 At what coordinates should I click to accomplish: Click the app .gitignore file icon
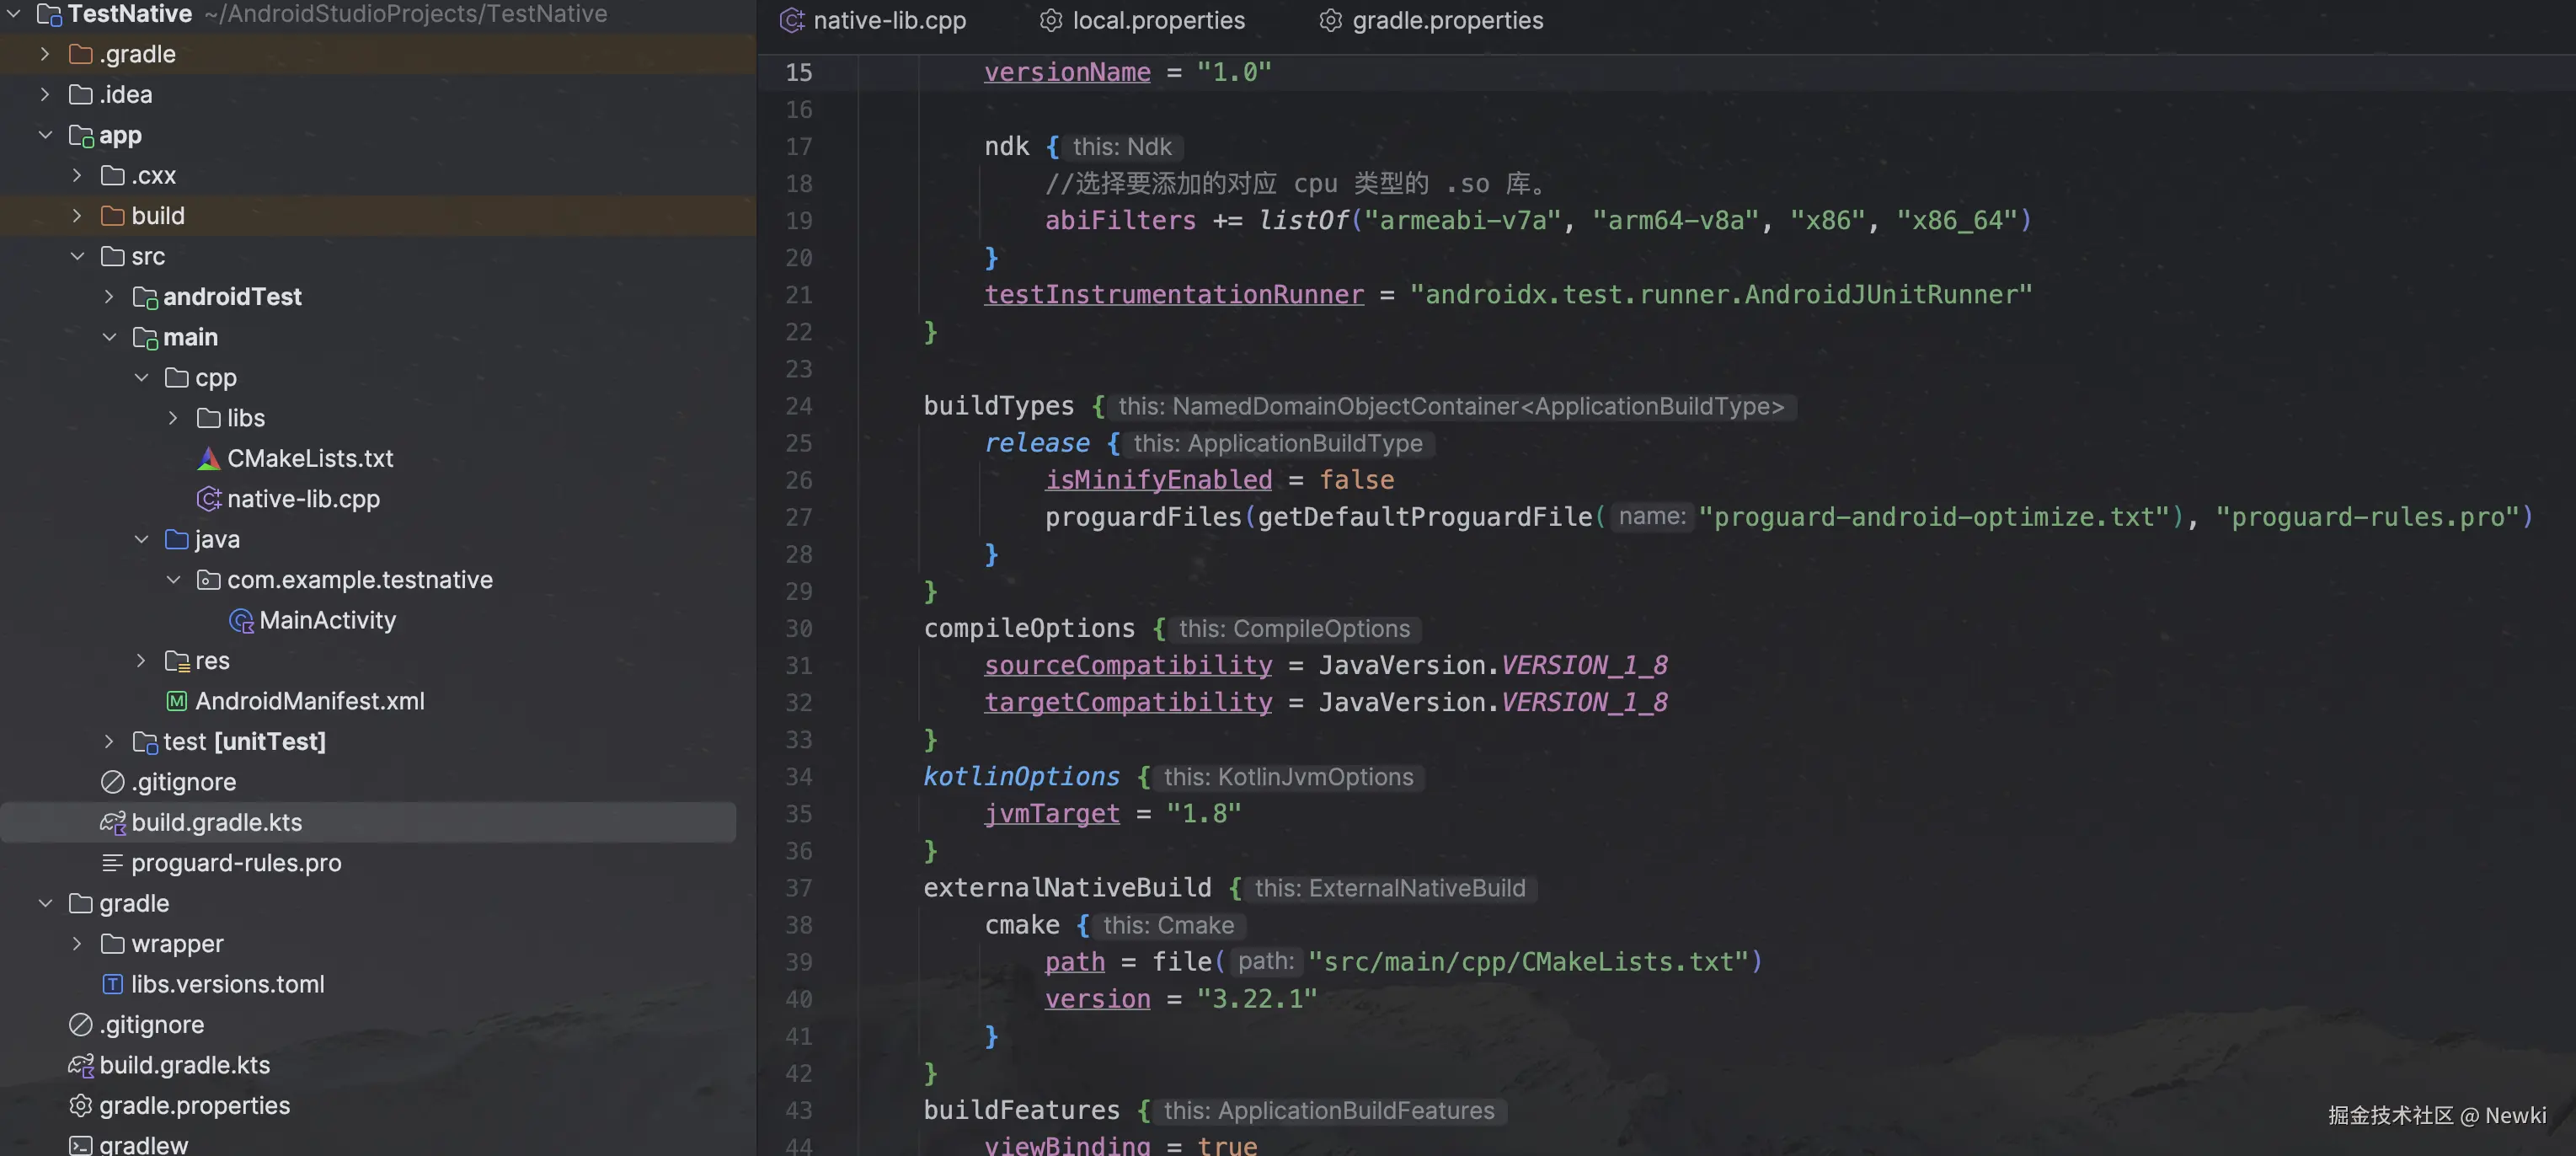pyautogui.click(x=113, y=782)
